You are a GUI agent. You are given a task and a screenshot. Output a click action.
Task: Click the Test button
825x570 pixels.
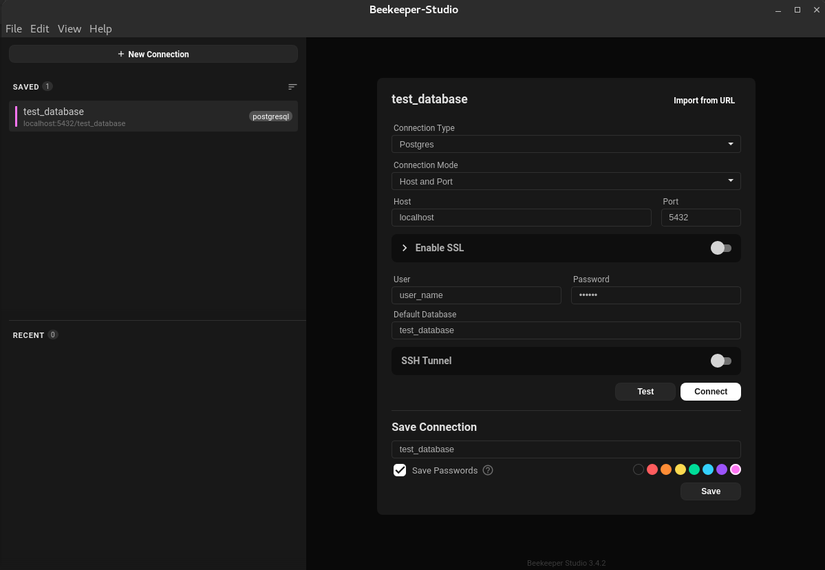coord(645,392)
